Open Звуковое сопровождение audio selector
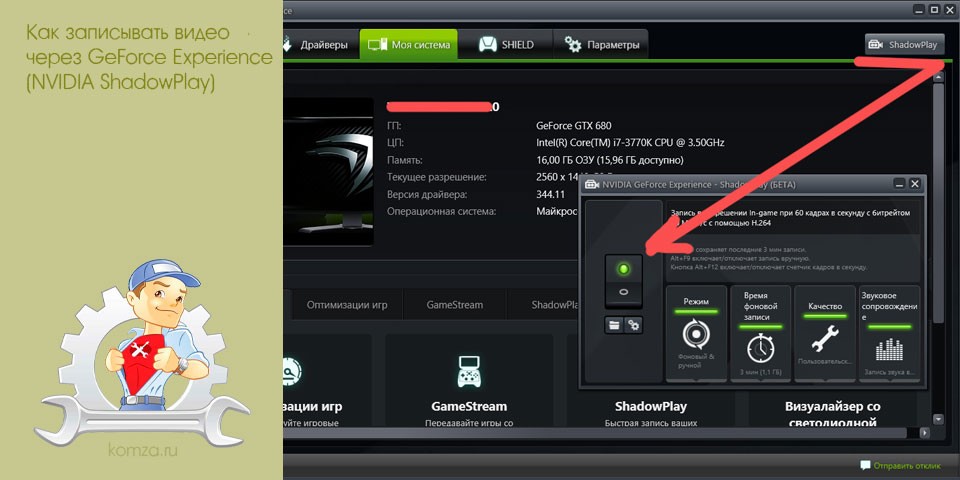This screenshot has width=960, height=480. pyautogui.click(x=890, y=334)
